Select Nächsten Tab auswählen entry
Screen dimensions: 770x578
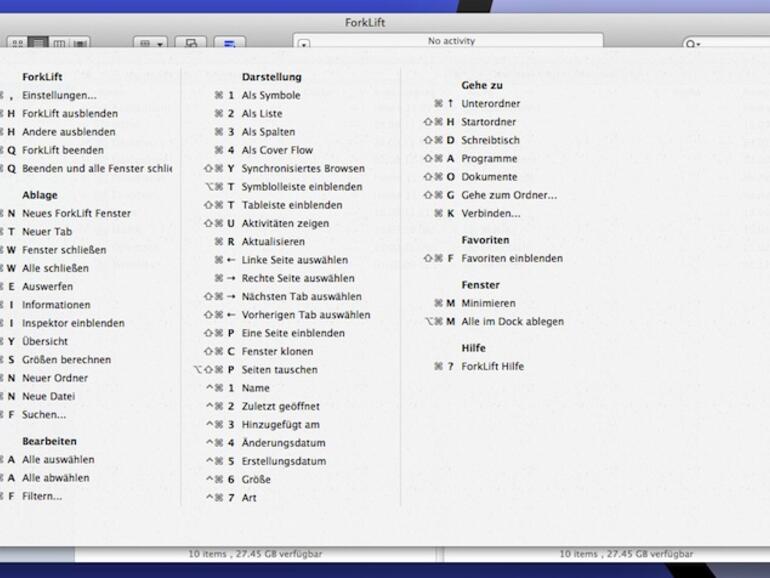click(x=302, y=297)
